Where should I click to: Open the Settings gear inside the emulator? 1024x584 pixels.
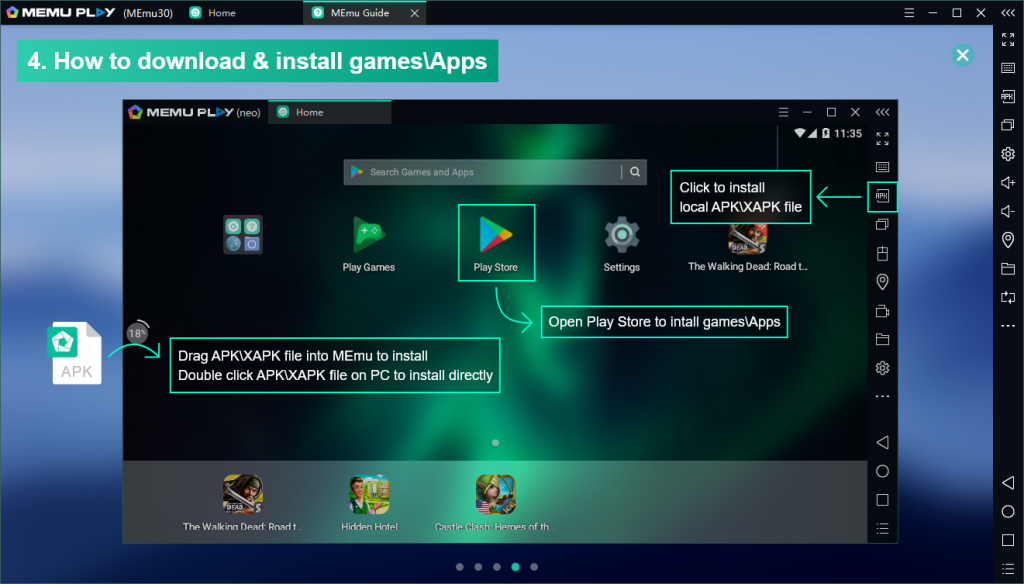(x=621, y=232)
